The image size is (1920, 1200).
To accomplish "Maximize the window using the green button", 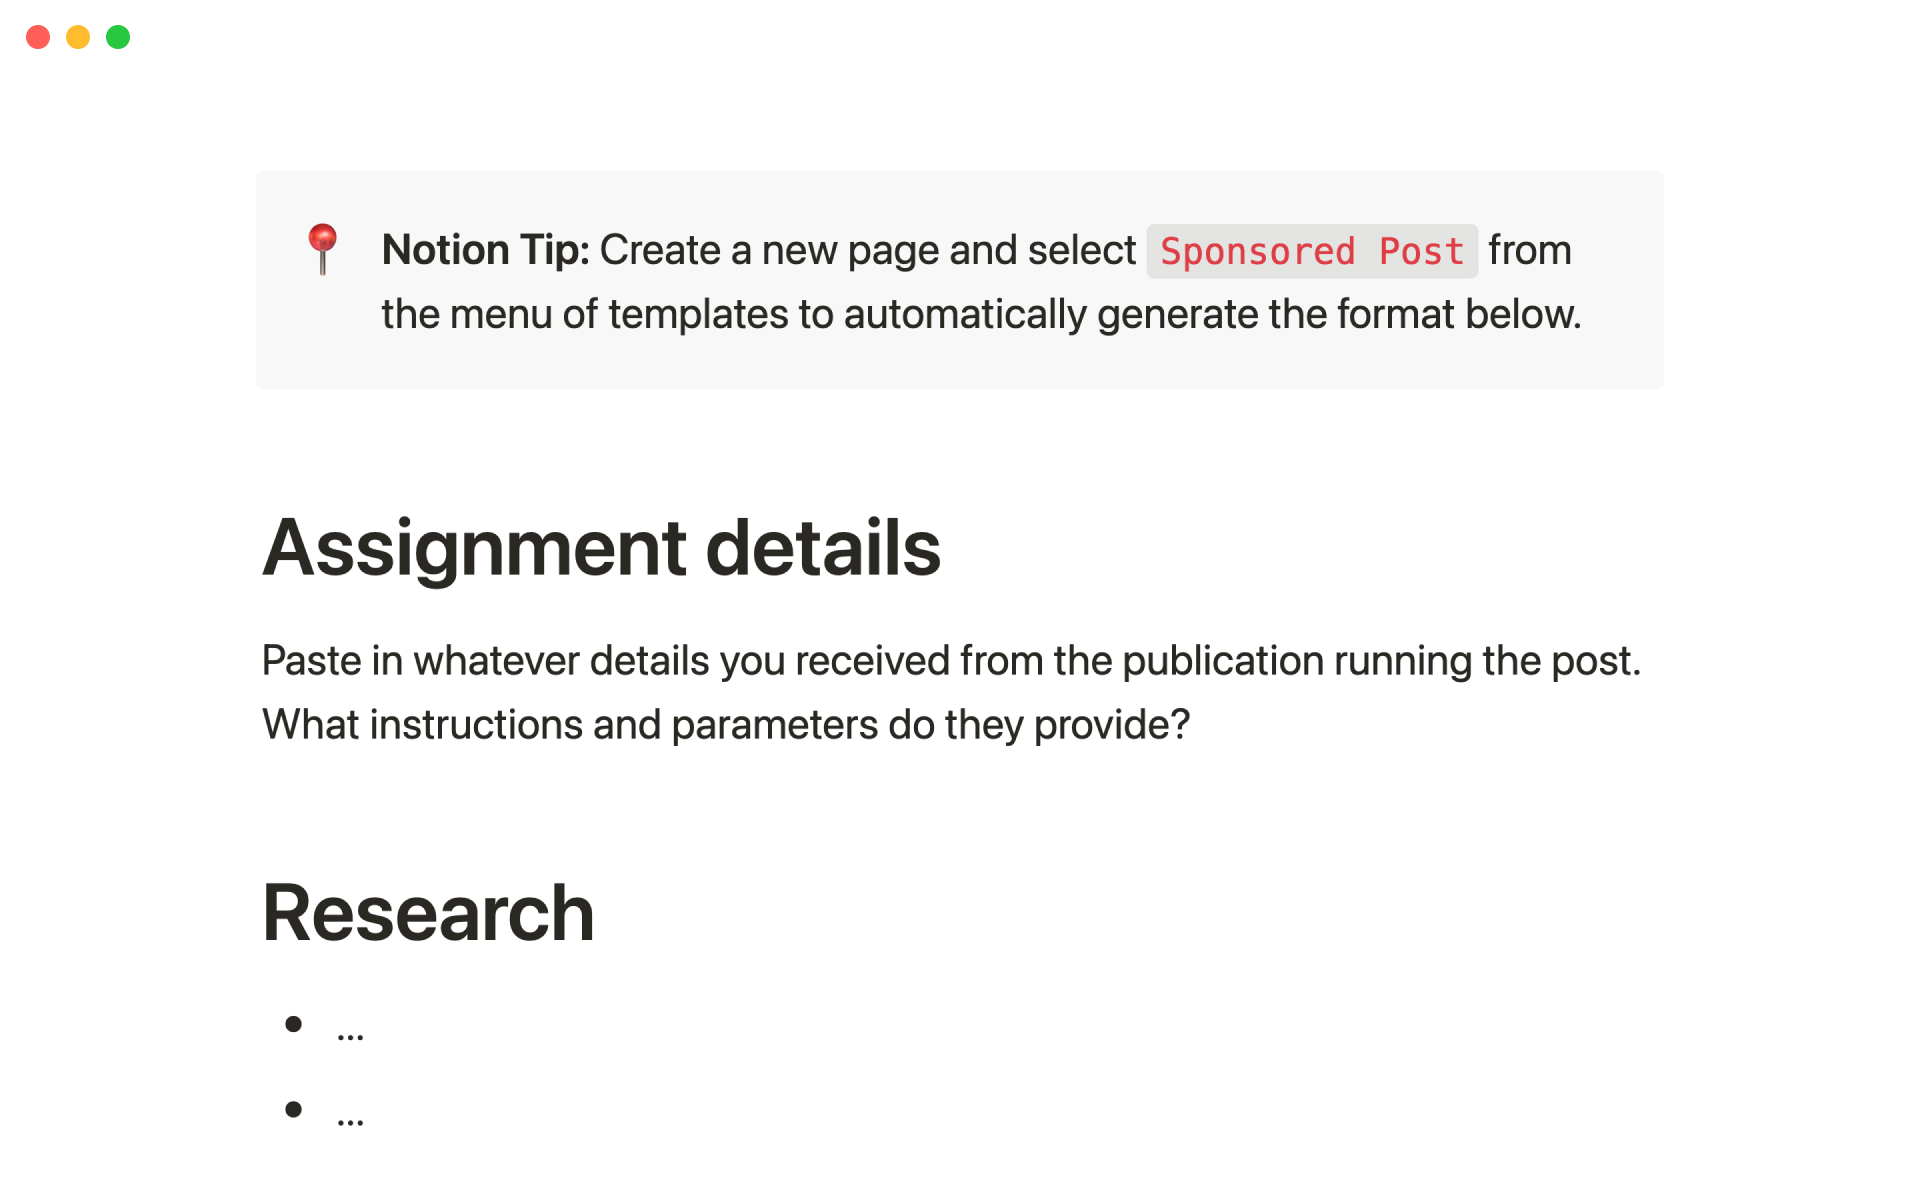I will (118, 37).
